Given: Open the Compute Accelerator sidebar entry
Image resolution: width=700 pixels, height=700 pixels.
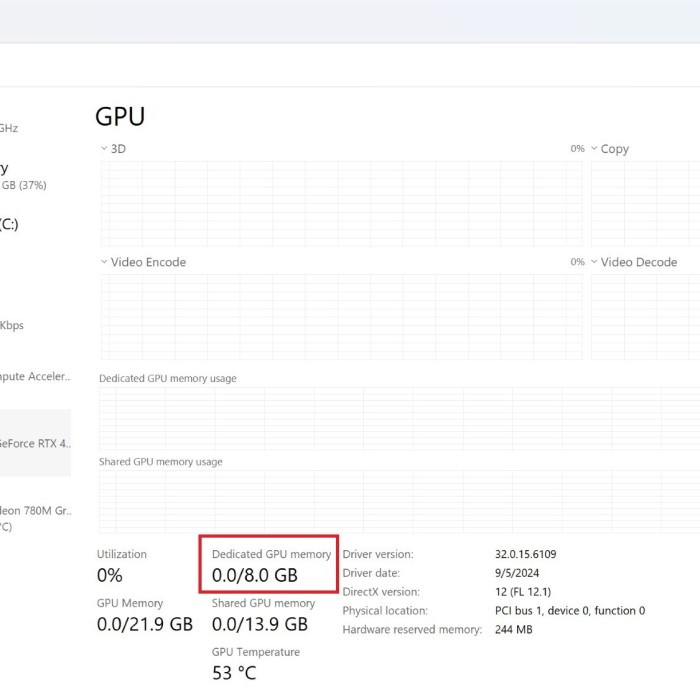Looking at the screenshot, I should coord(35,377).
